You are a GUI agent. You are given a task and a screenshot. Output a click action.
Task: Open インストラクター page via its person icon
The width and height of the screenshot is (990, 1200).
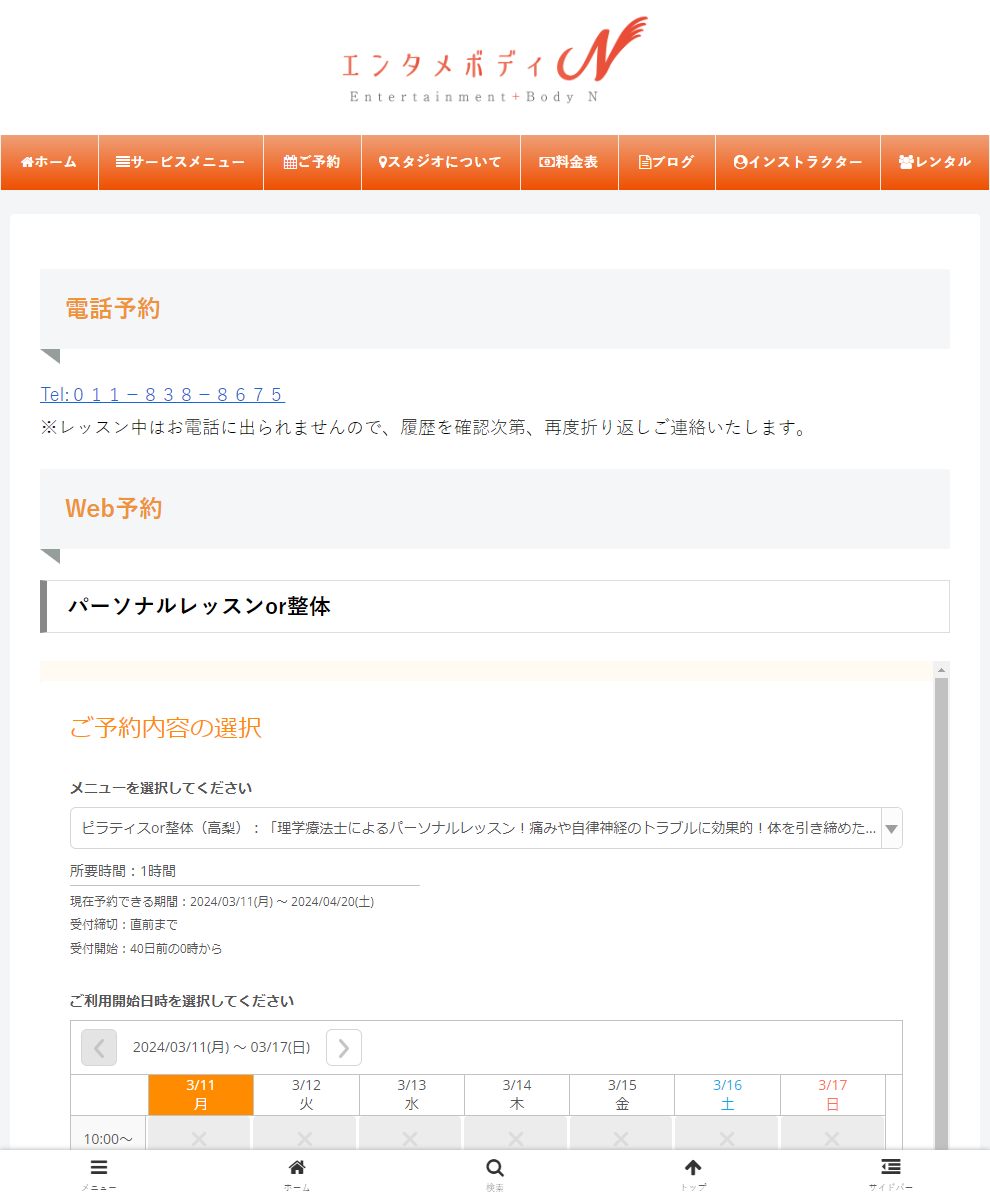(x=739, y=162)
